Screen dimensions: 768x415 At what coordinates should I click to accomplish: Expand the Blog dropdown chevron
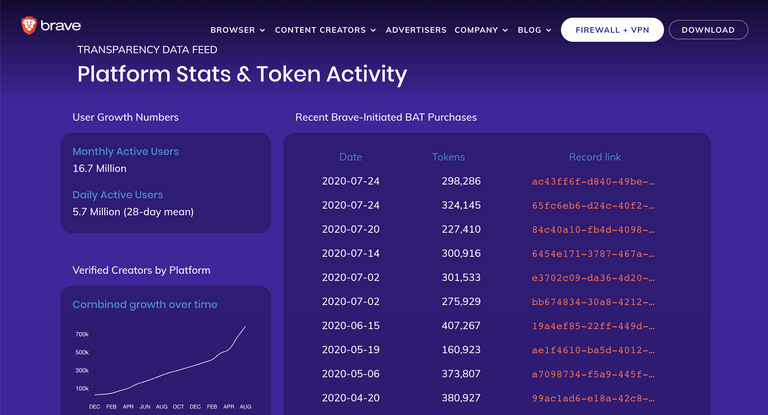pos(549,30)
